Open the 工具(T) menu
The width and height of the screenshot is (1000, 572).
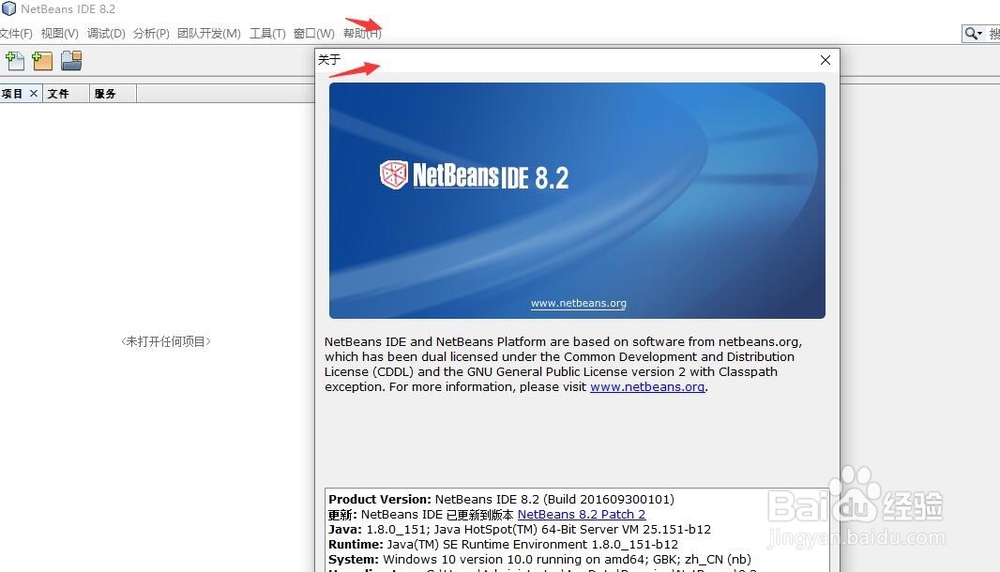click(x=267, y=33)
